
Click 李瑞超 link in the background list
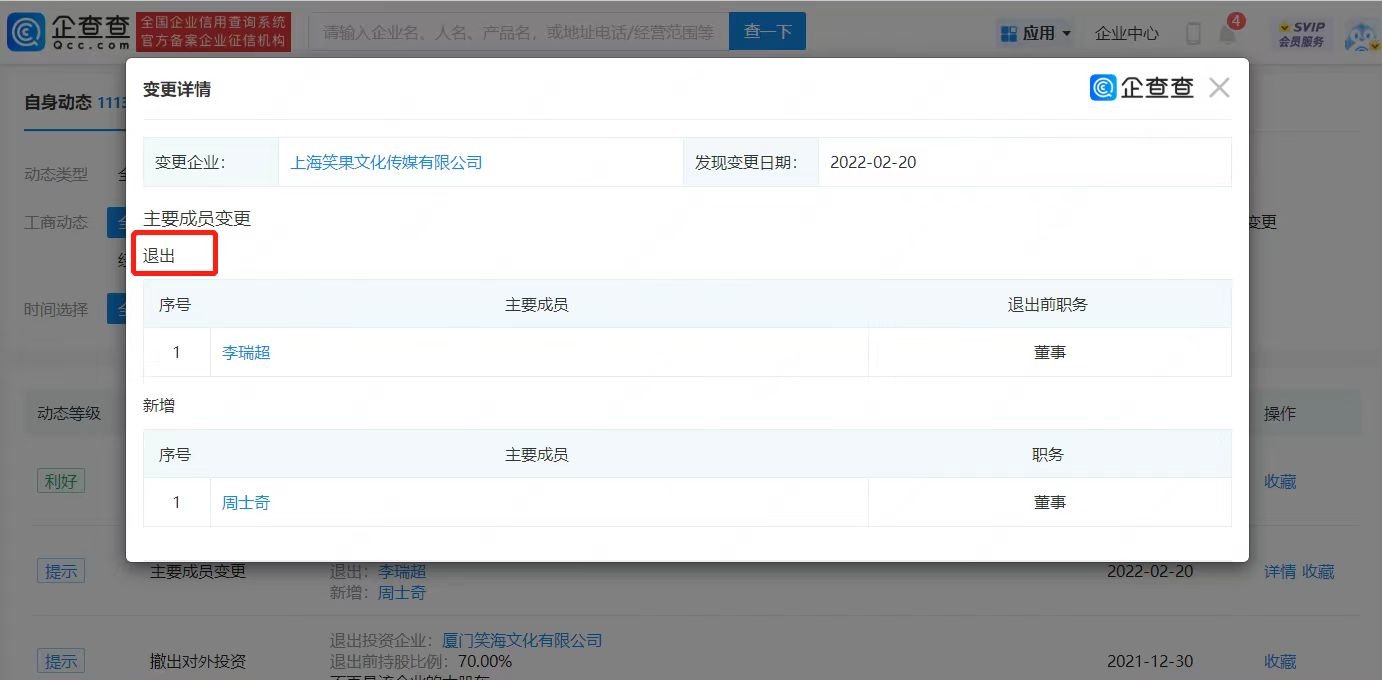(x=402, y=572)
